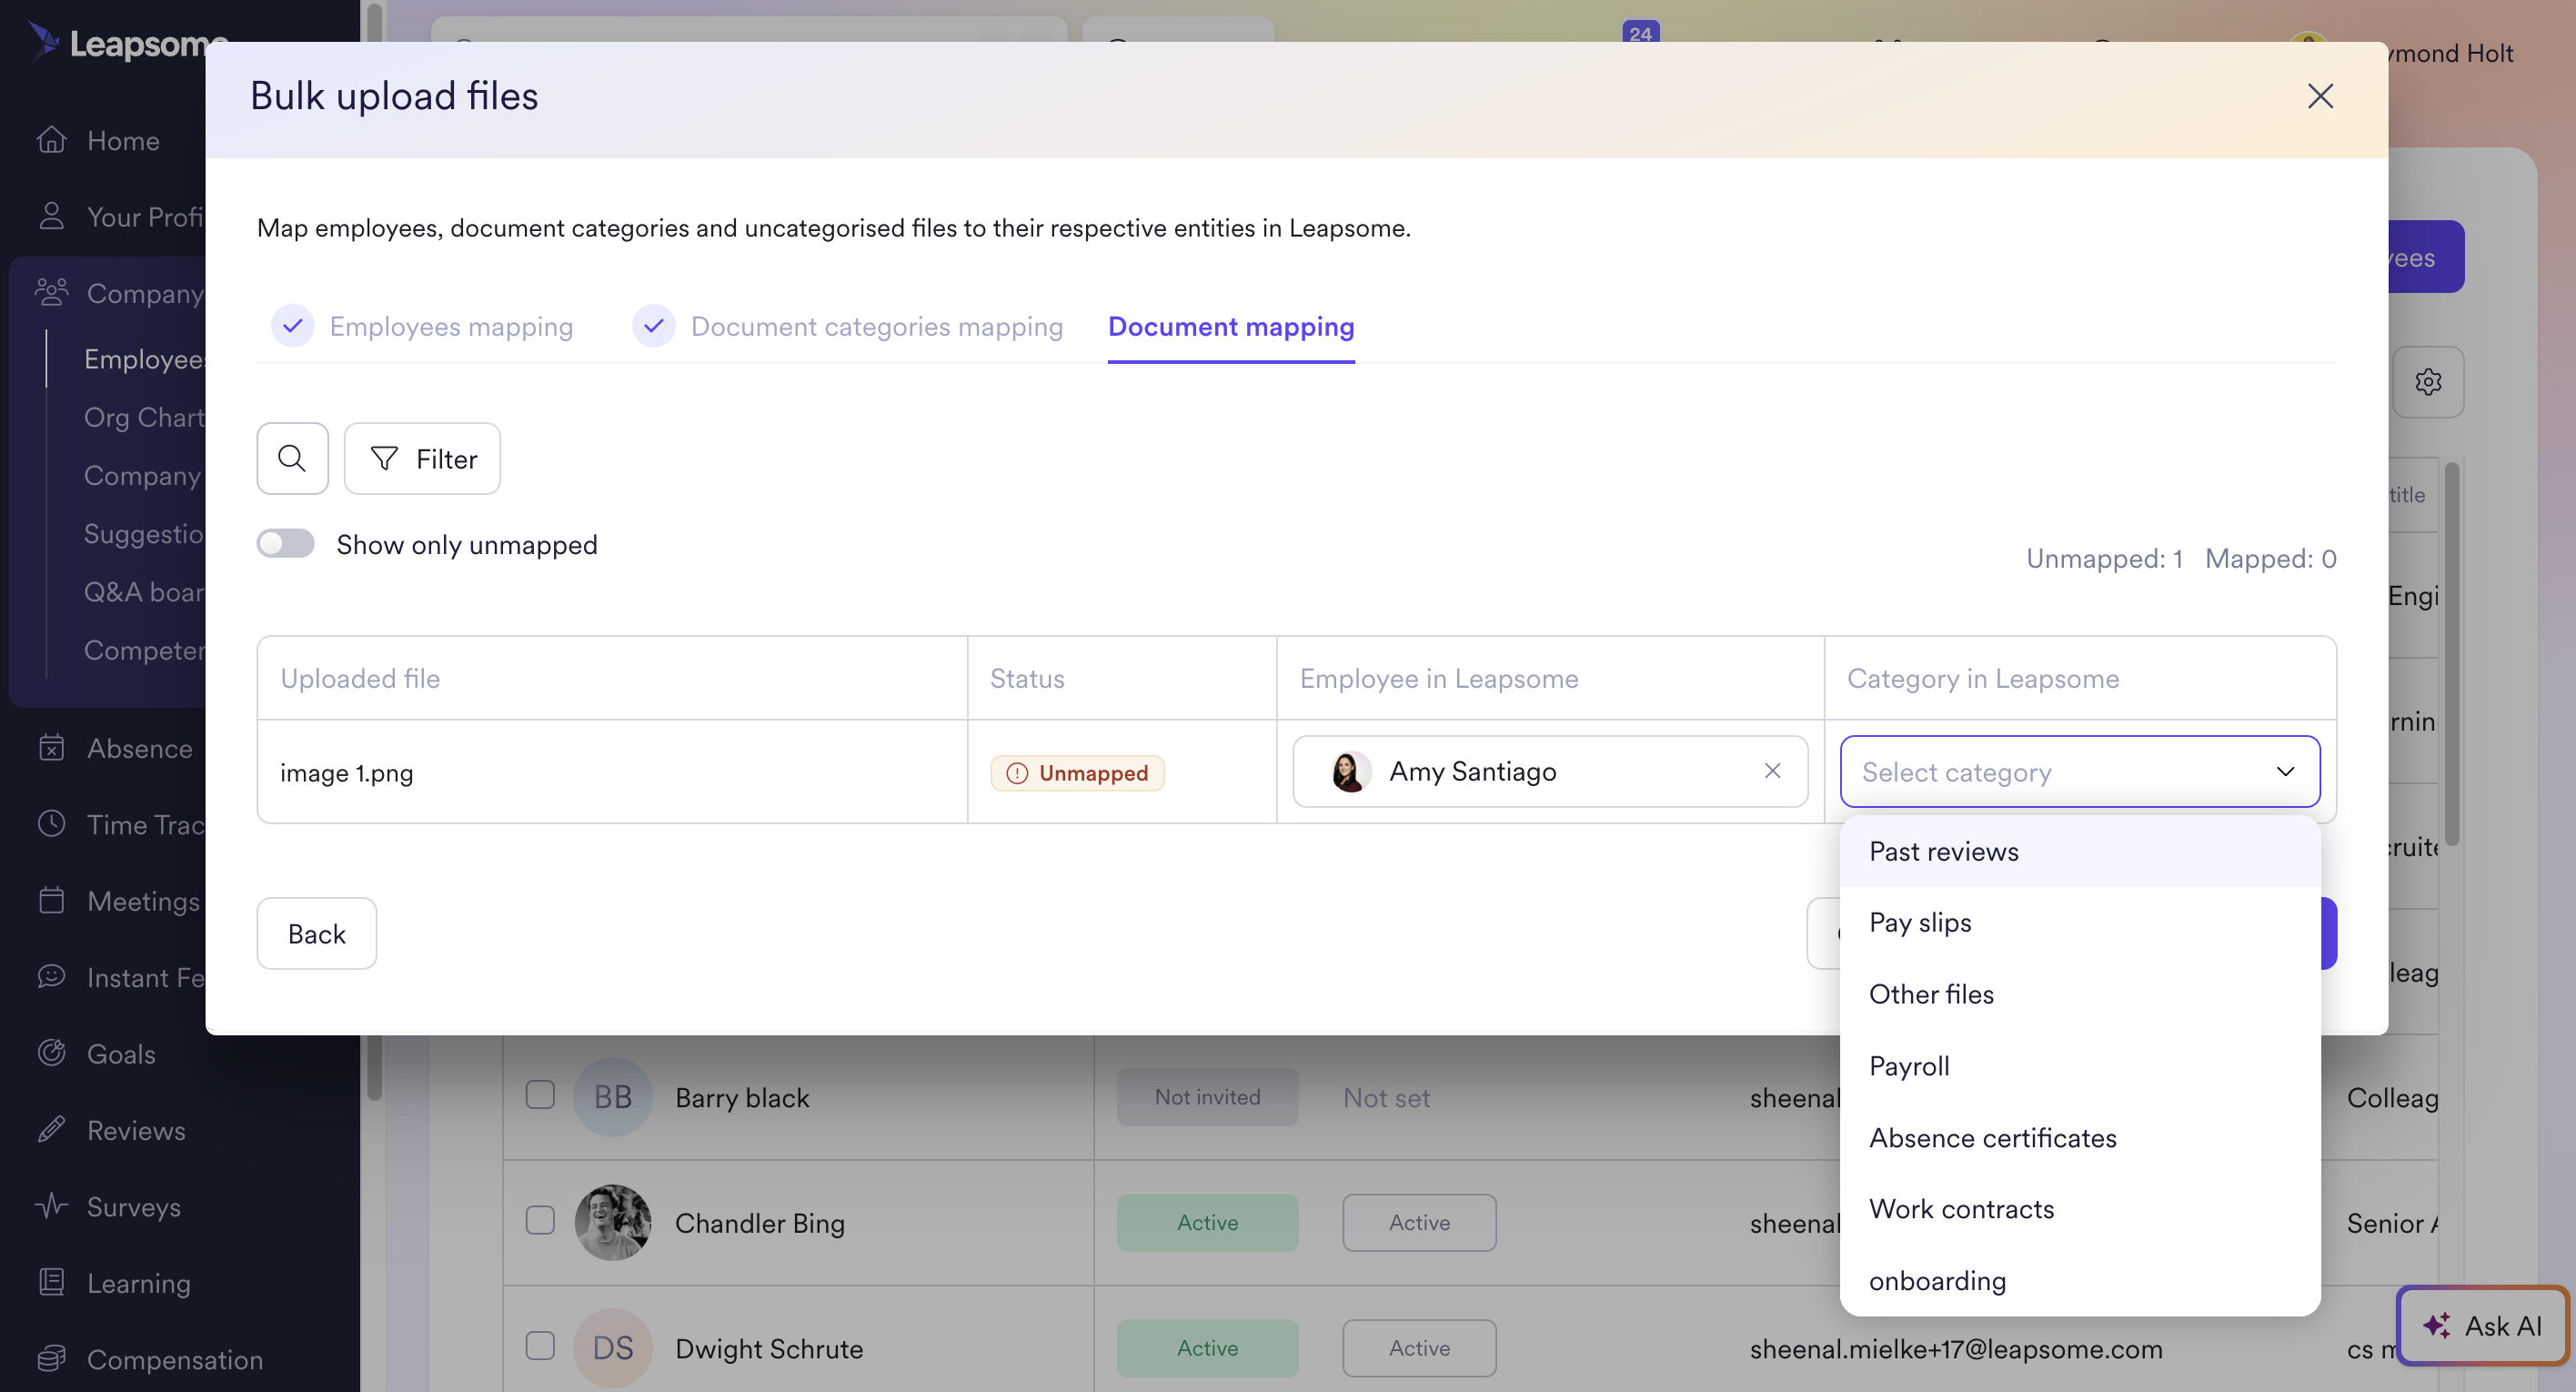The image size is (2576, 1392).
Task: Choose Pay slips category option
Action: 1920,922
